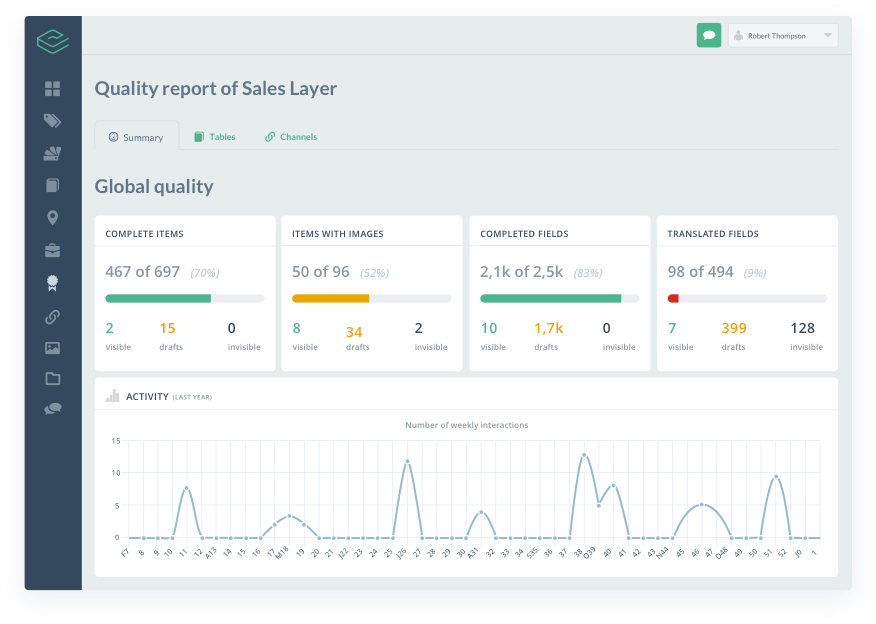Click the Activity bar chart icon
Viewport: 876px width, 624px height.
[x=113, y=396]
